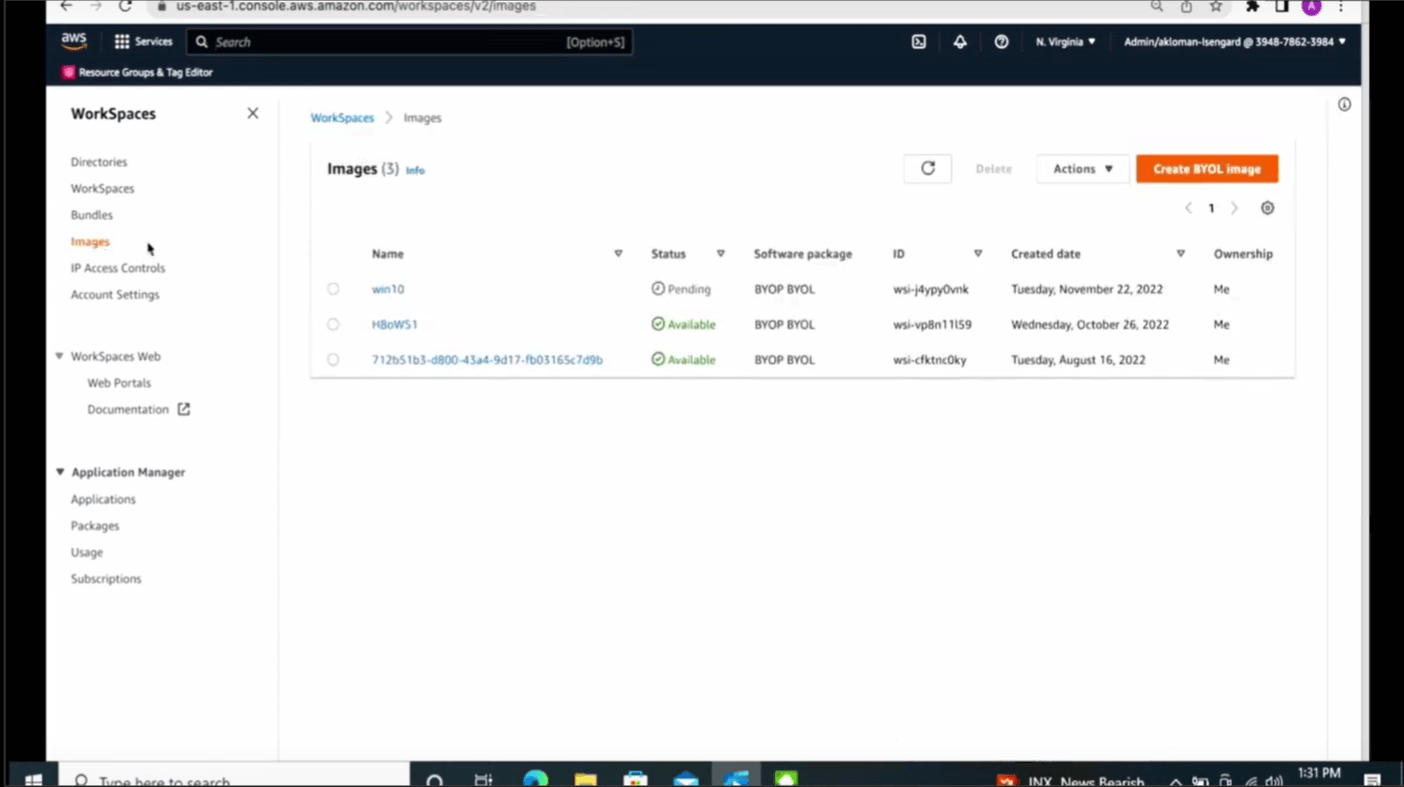Screen dimensions: 1404x787
Task: Refresh the Images list
Action: [927, 168]
